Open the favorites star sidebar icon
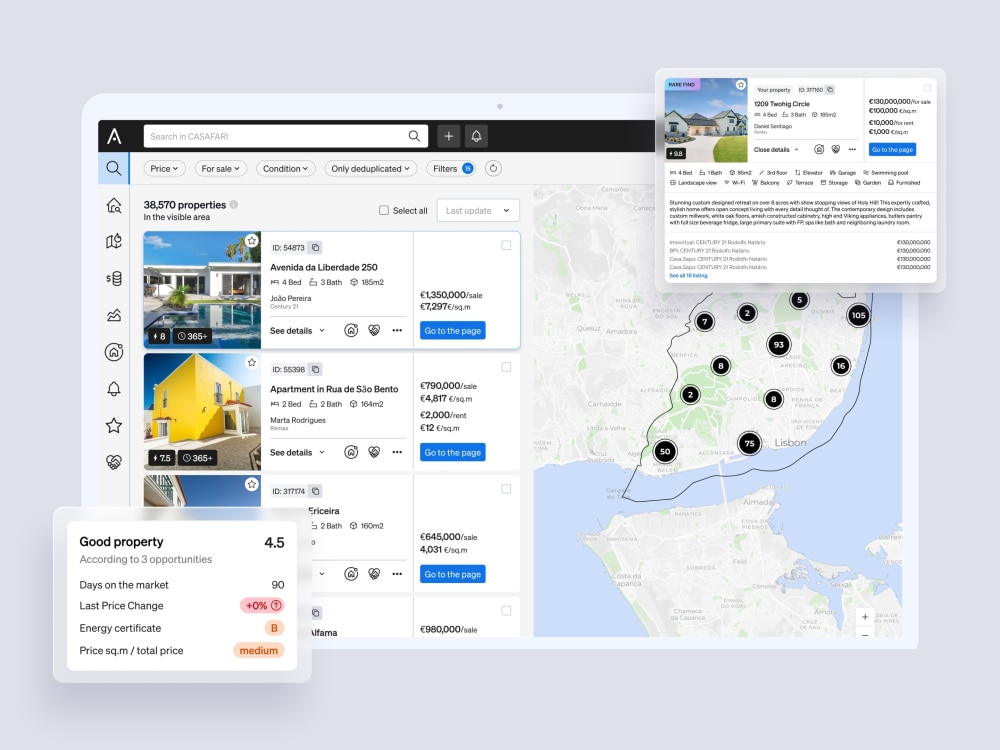The width and height of the screenshot is (1000, 750). point(114,425)
